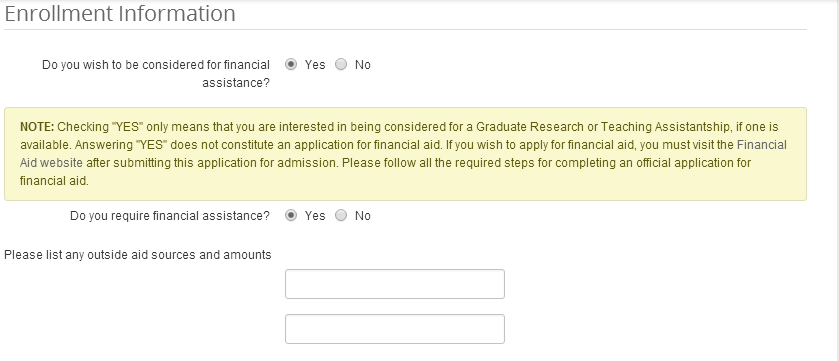Click the 'Do you require financial assistance?' label

click(170, 216)
